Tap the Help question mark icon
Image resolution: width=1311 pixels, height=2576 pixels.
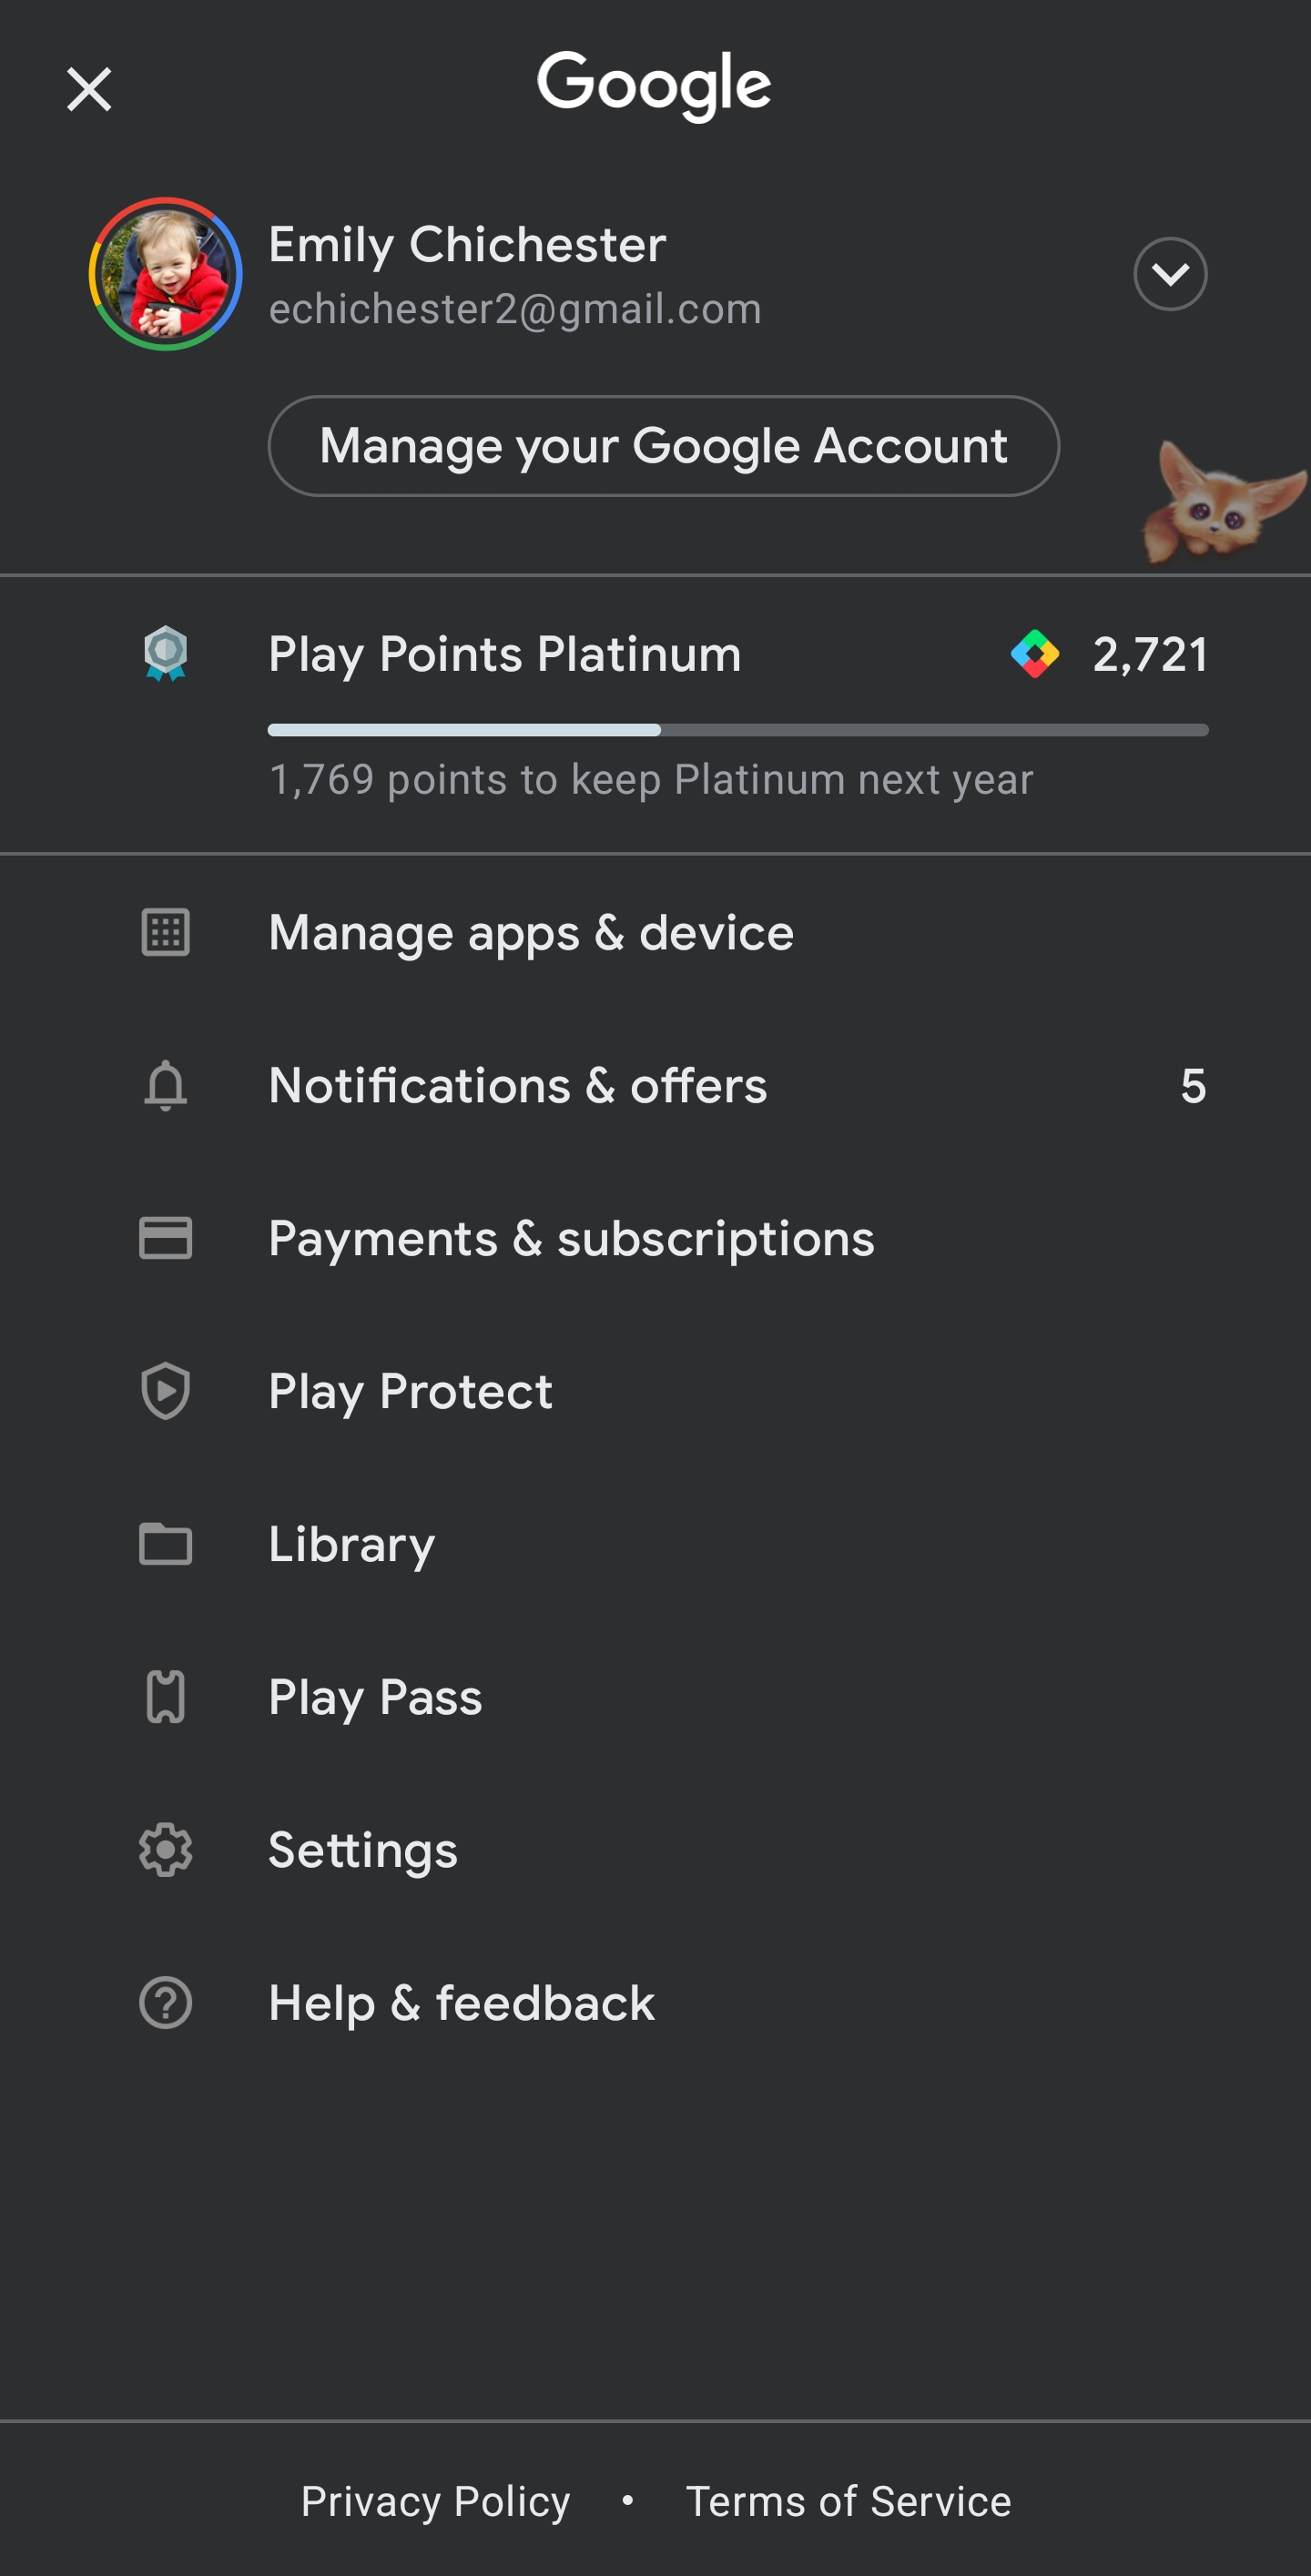[x=165, y=2003]
